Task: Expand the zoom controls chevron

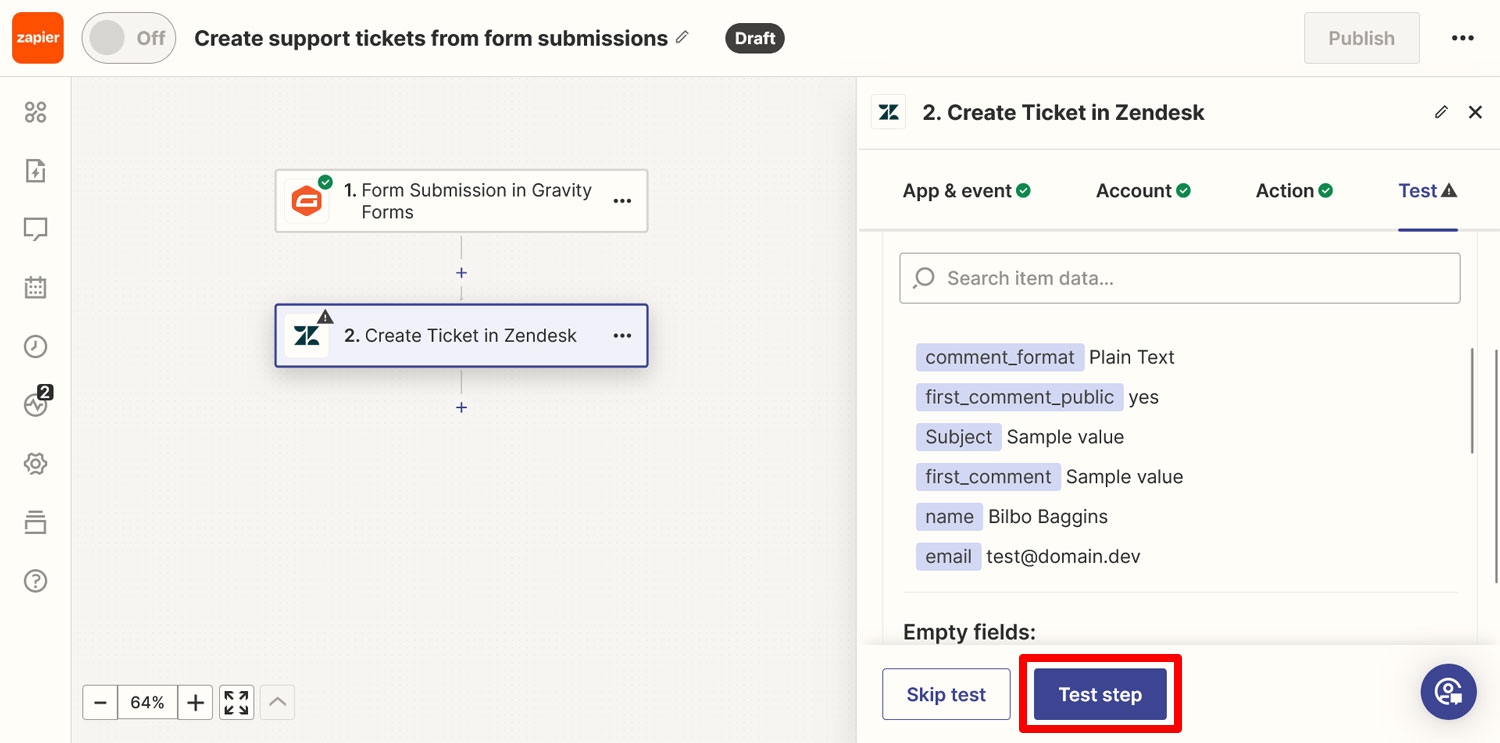Action: pyautogui.click(x=278, y=702)
